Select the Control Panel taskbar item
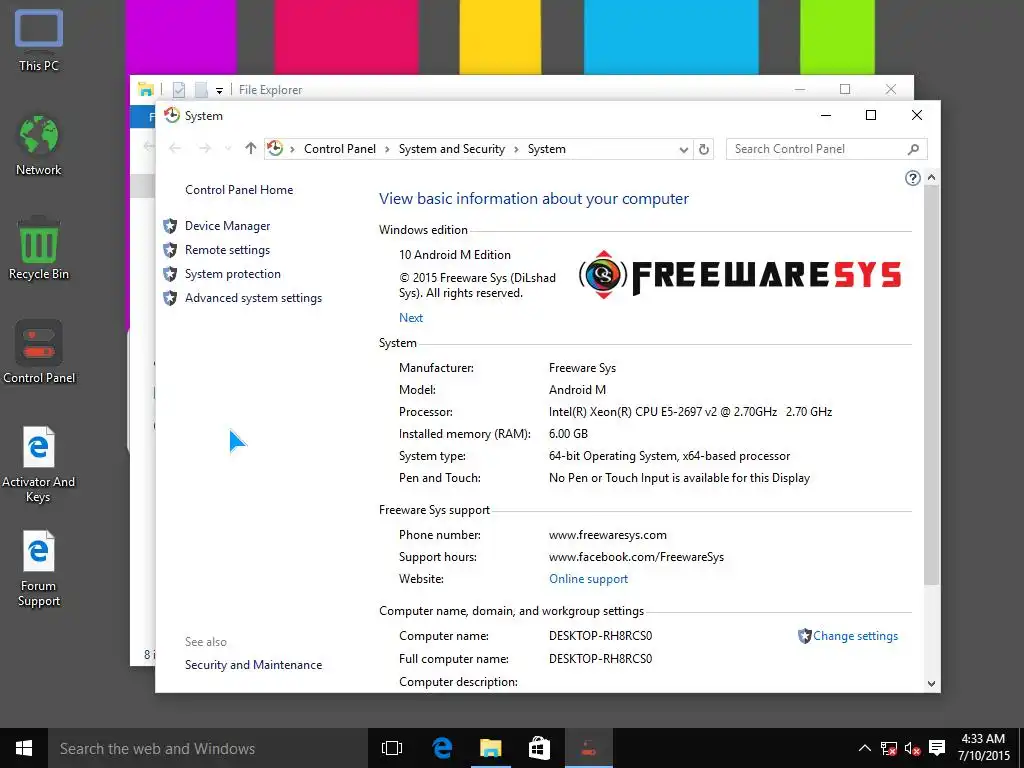Viewport: 1024px width, 768px height. tap(588, 748)
